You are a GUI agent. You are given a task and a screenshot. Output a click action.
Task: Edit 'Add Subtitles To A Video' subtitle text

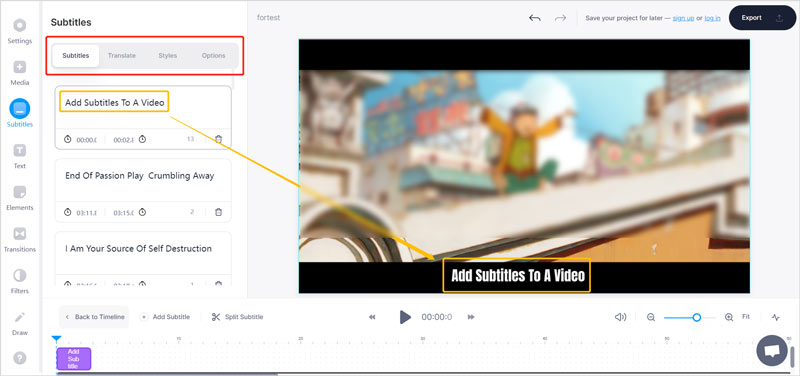tap(114, 103)
